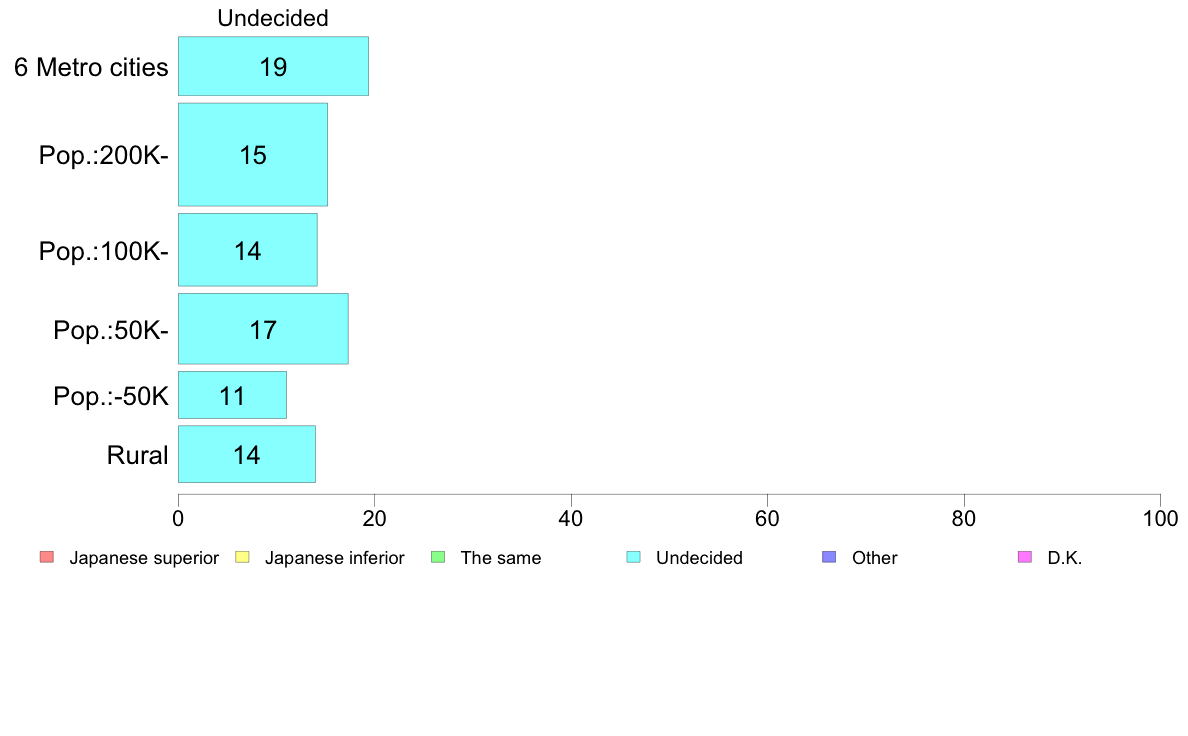Viewport: 1188px width, 736px height.
Task: Click the Pop.:-50K category label
Action: coord(111,396)
